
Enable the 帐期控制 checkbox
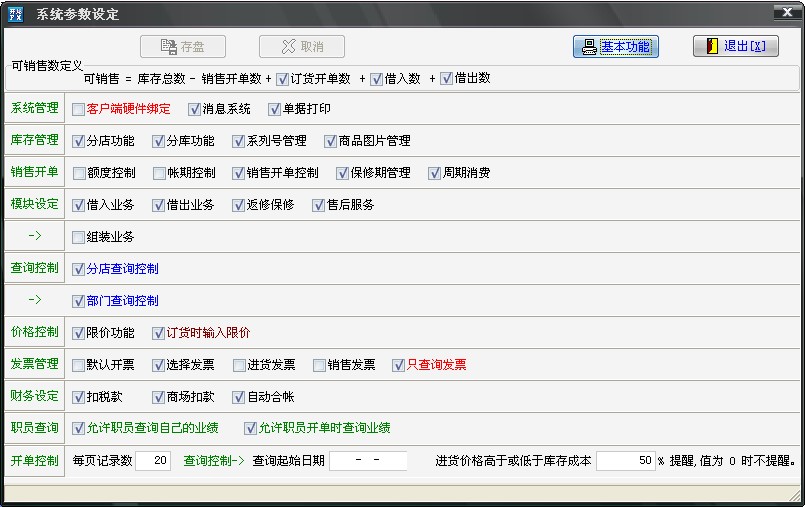(x=159, y=173)
